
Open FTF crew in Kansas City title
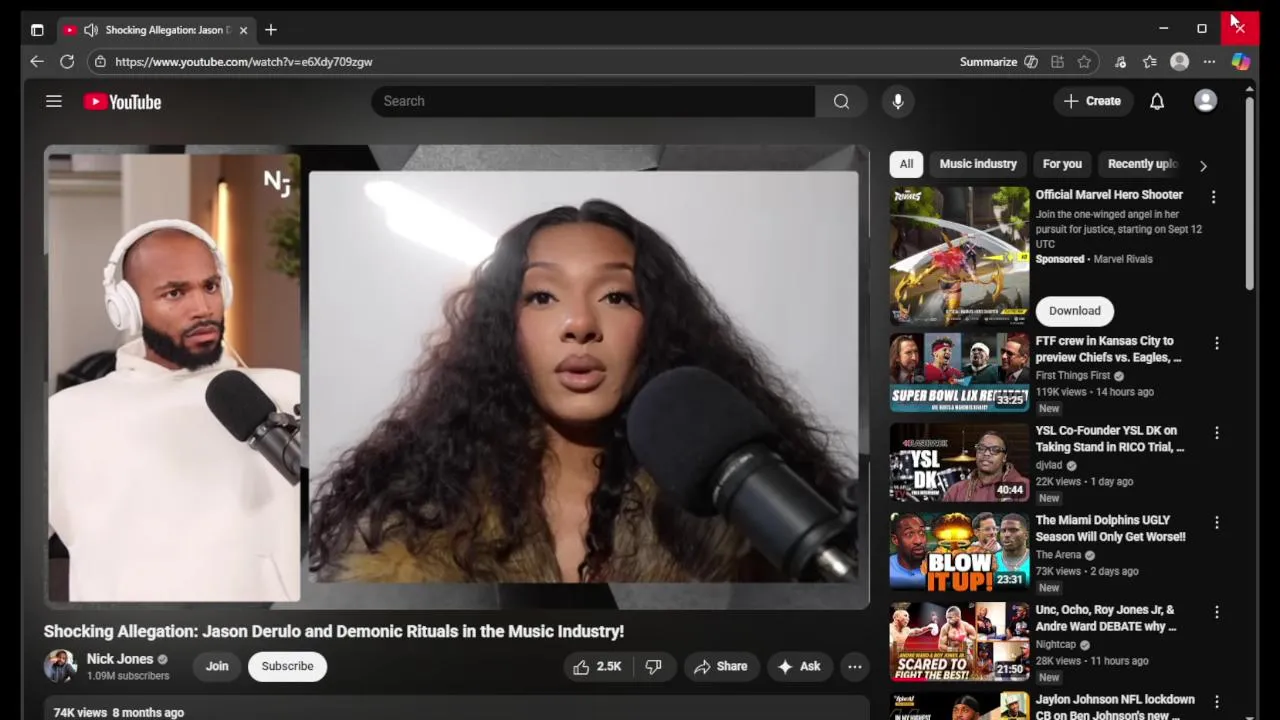[1108, 349]
